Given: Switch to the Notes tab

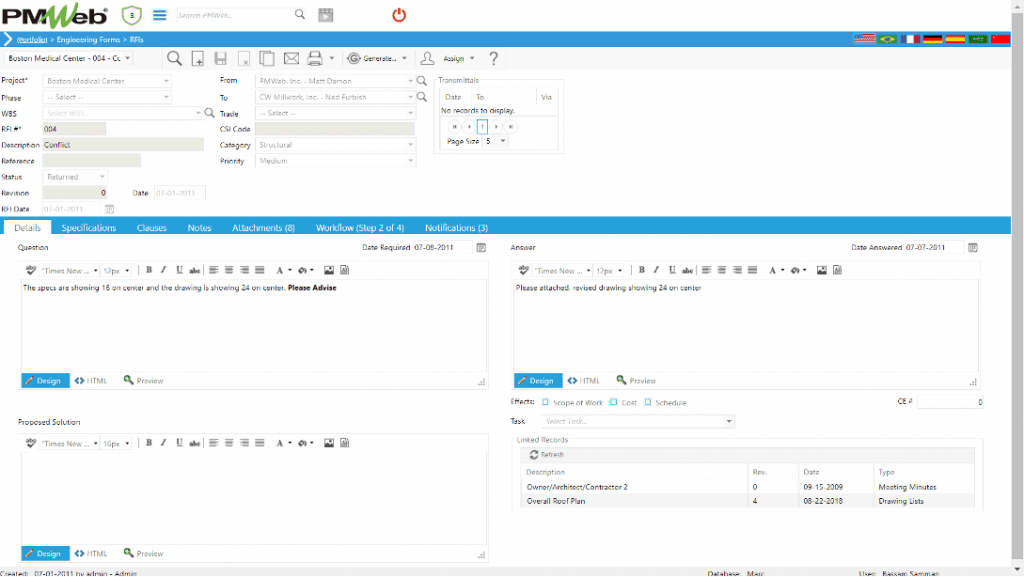Looking at the screenshot, I should pos(199,228).
